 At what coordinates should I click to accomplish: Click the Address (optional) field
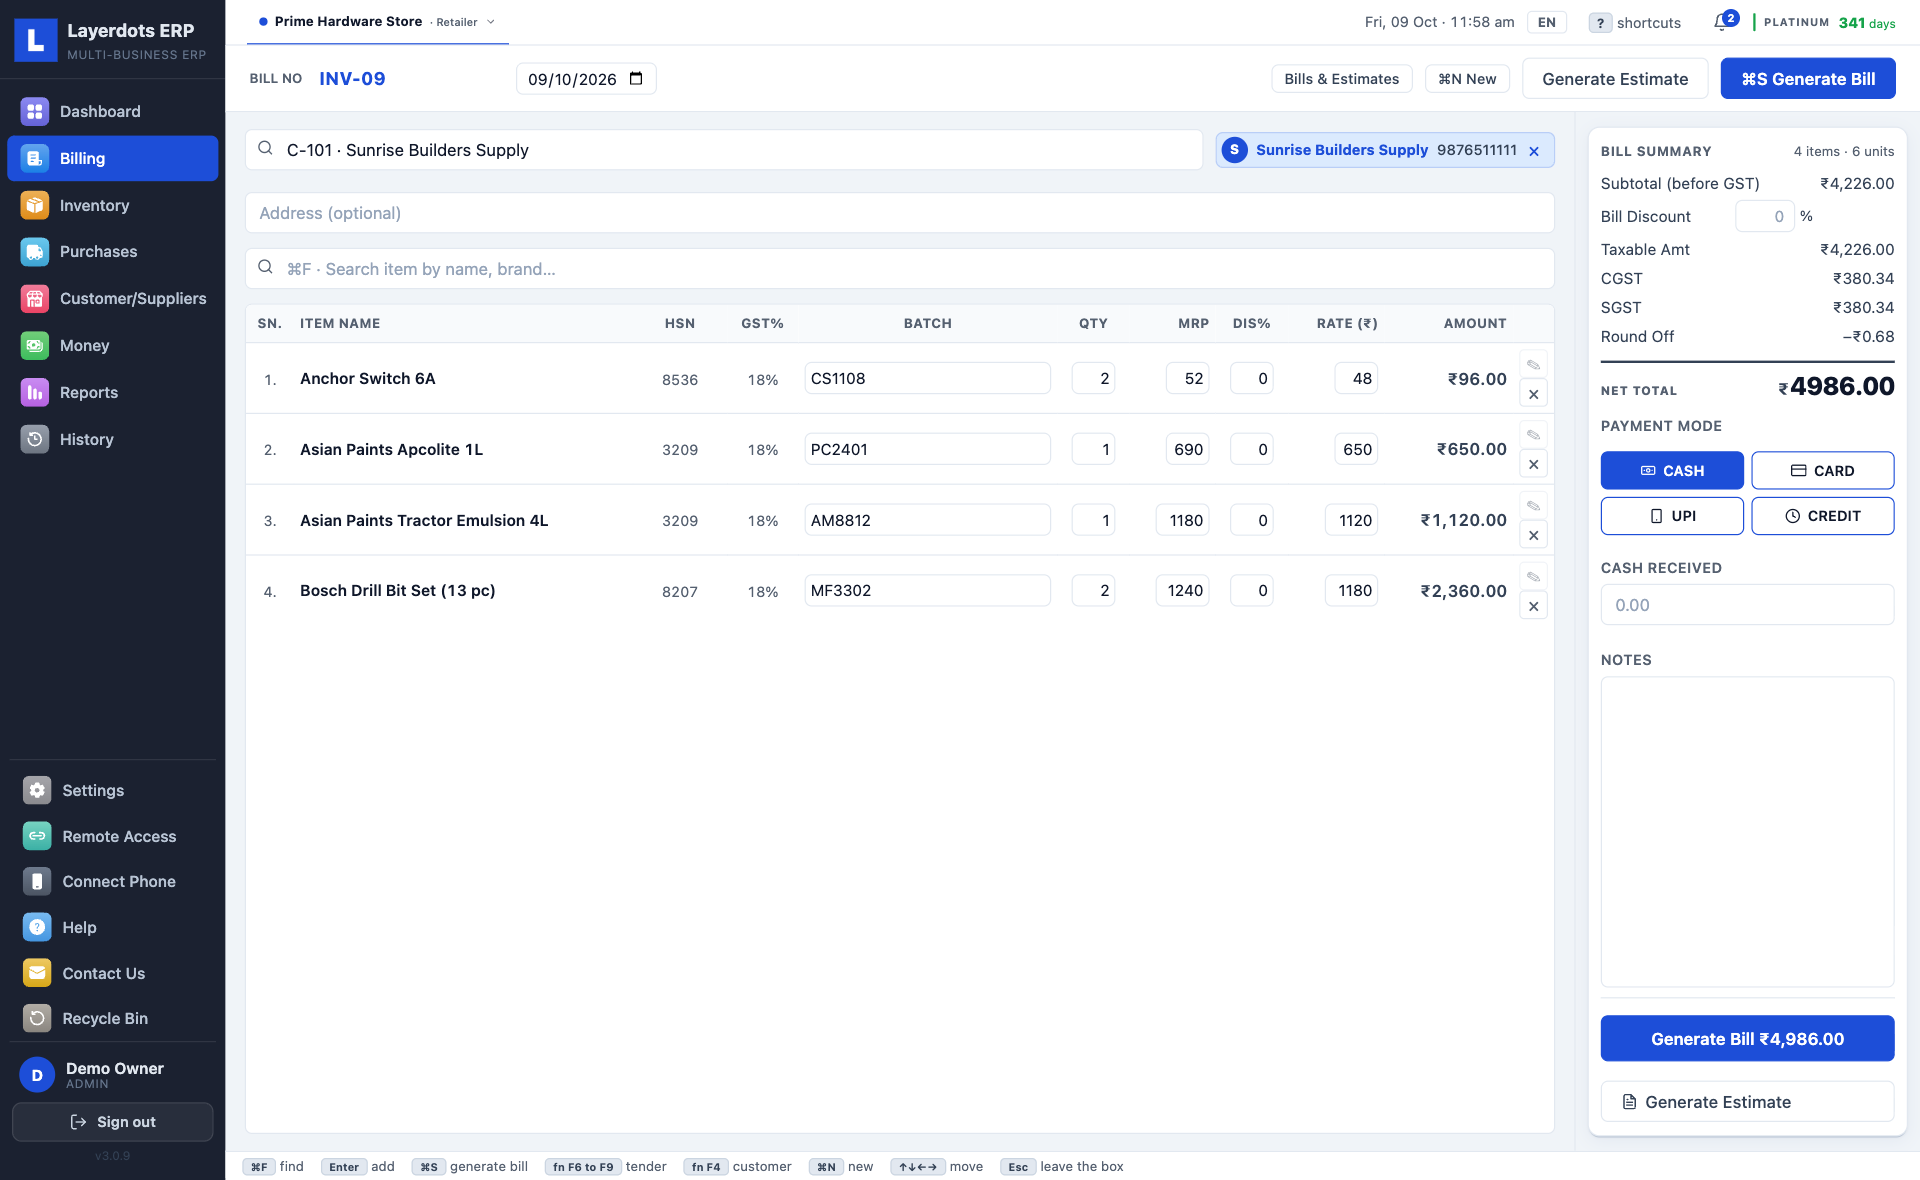pos(899,213)
